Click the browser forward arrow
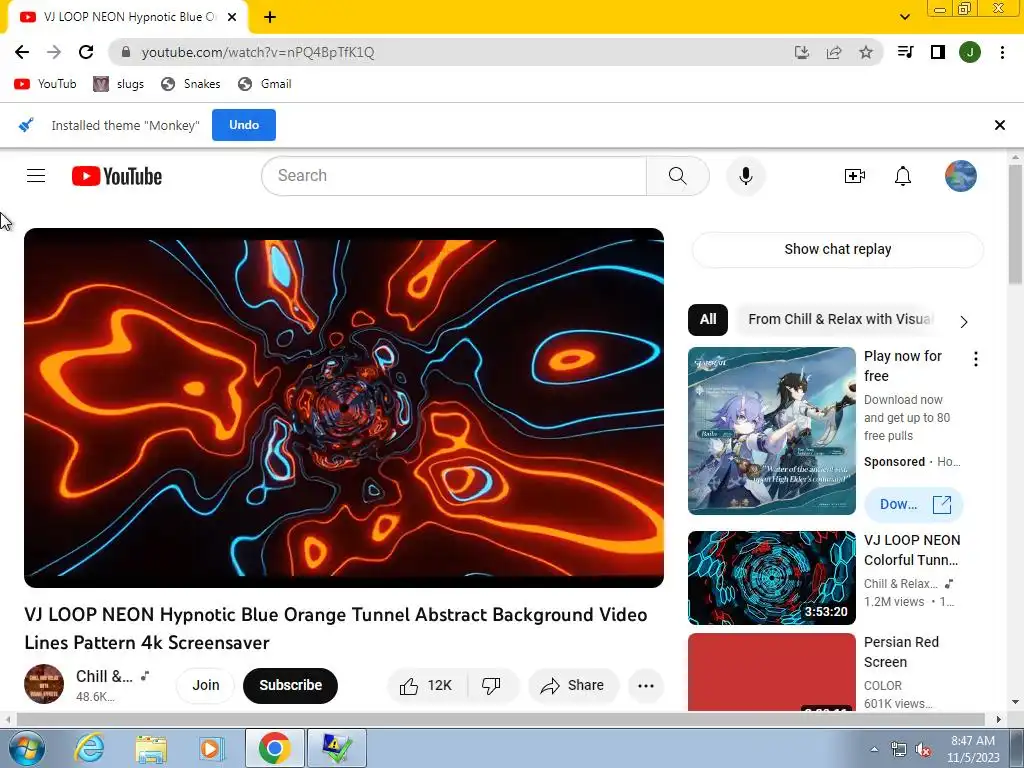1024x768 pixels. [54, 52]
